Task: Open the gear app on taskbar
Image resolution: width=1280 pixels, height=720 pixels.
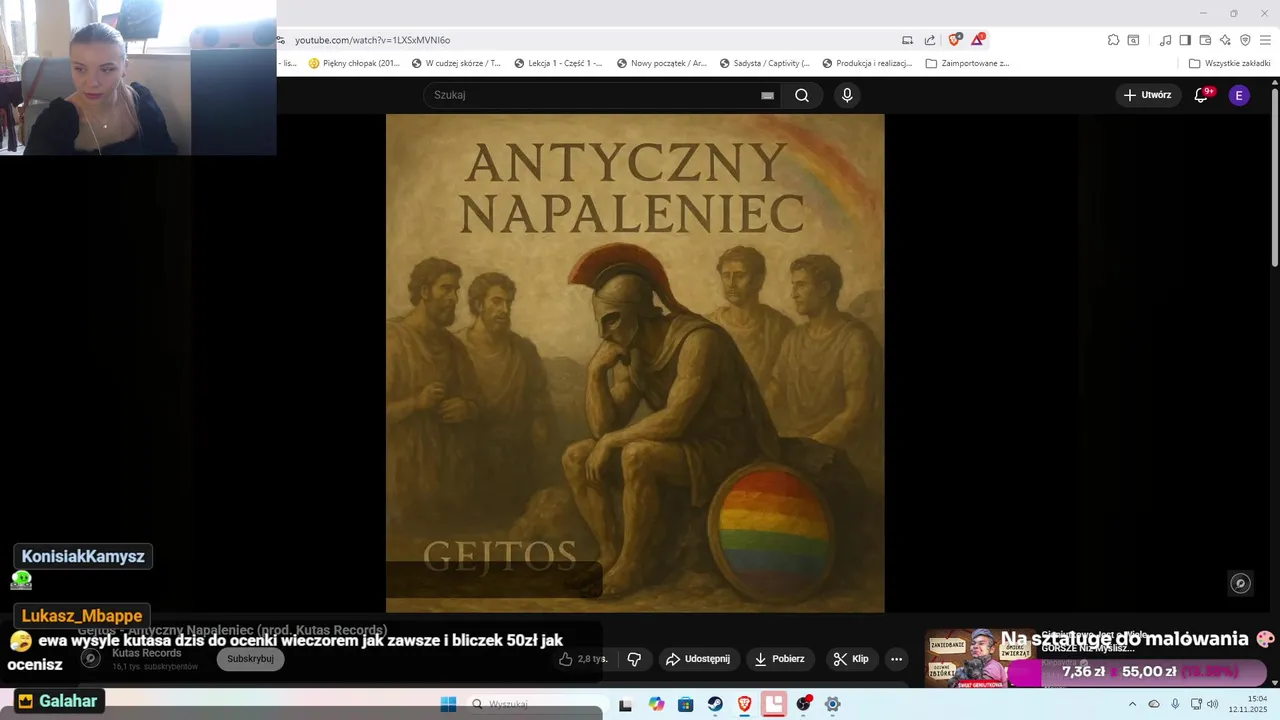Action: click(x=833, y=704)
